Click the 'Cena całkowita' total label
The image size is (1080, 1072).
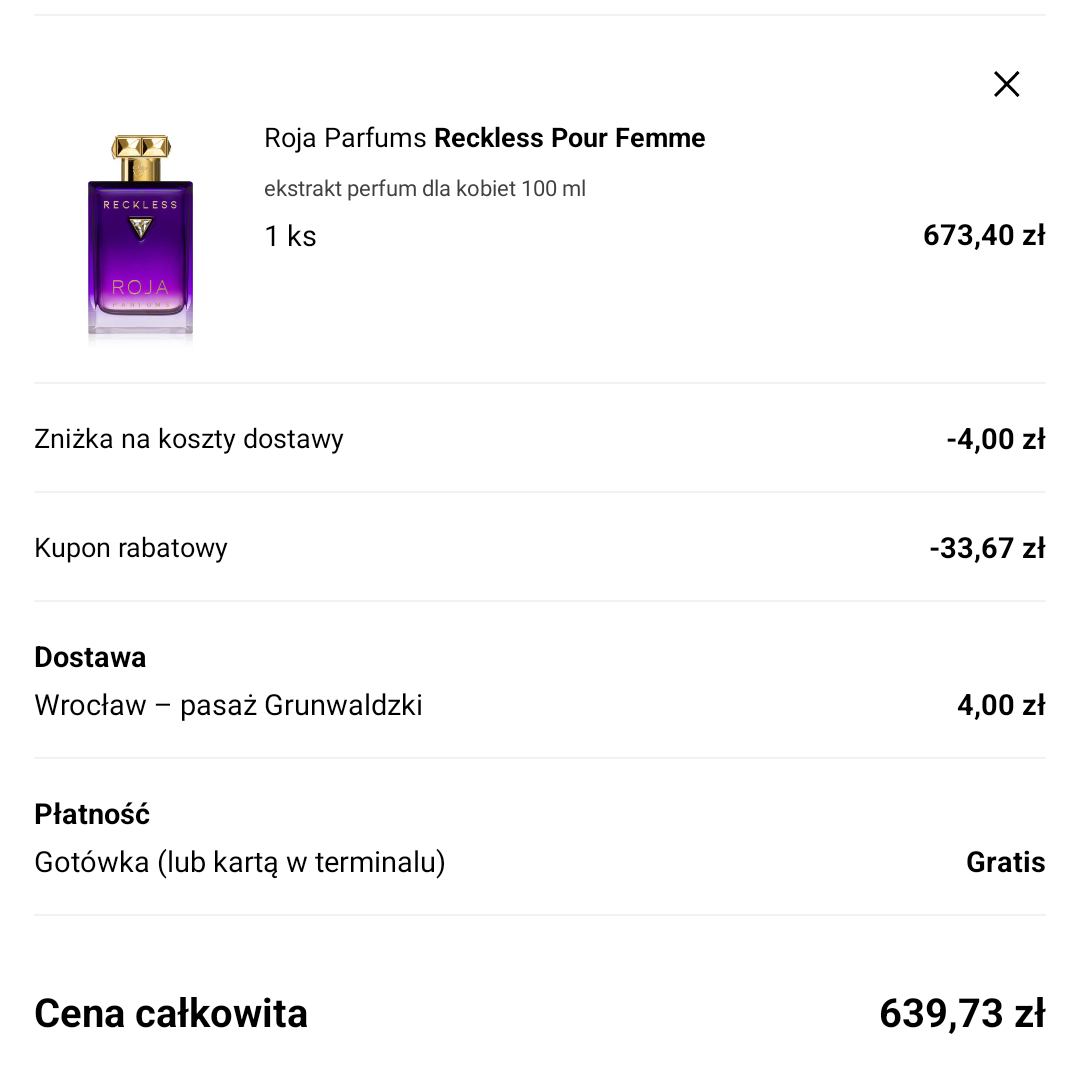point(171,1014)
